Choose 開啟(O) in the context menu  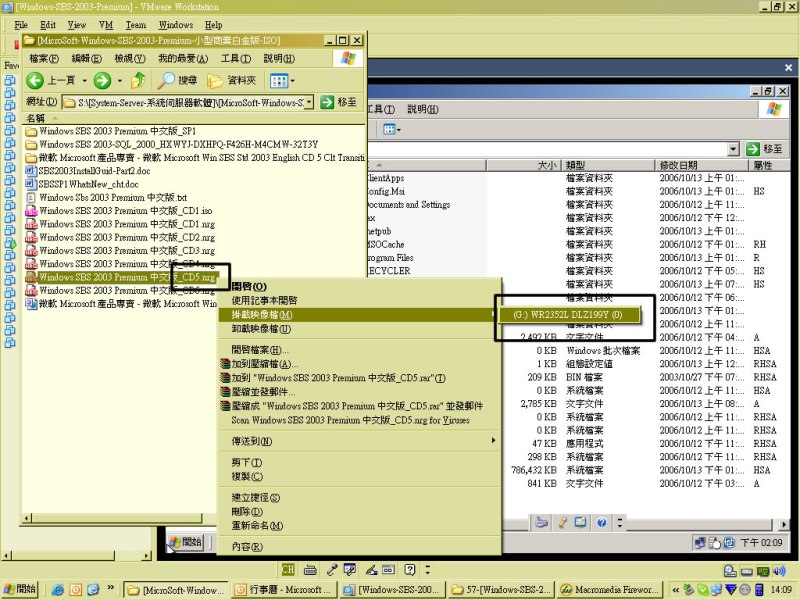(359, 286)
